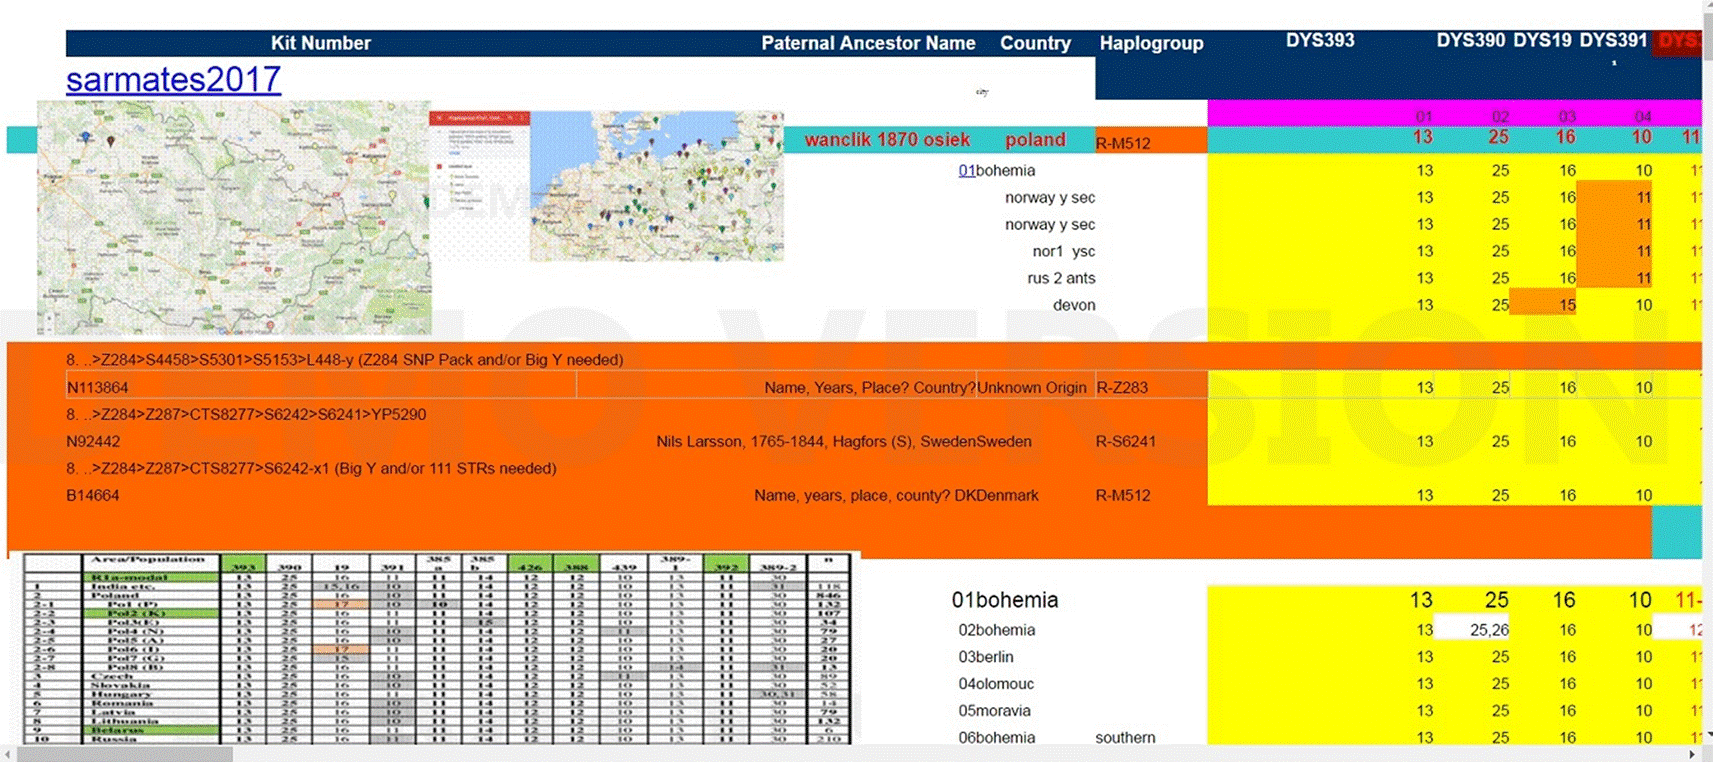Select the Country column header
Viewport: 1713px width, 762px height.
[1035, 43]
